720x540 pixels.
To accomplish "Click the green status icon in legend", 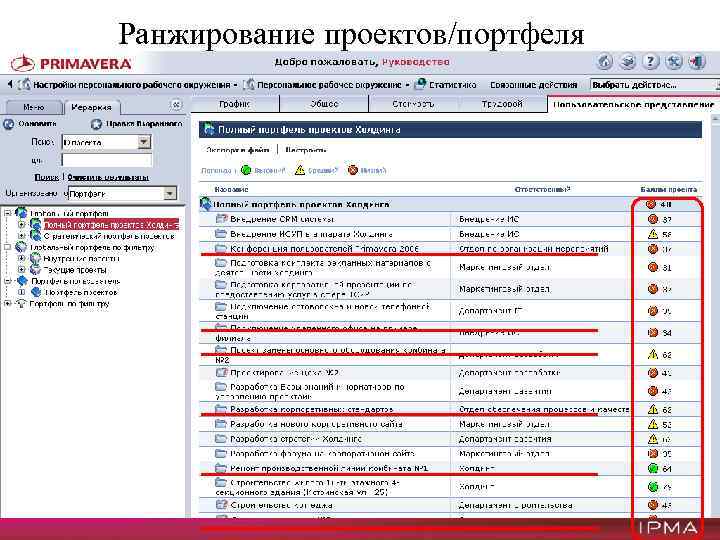I will [246, 170].
